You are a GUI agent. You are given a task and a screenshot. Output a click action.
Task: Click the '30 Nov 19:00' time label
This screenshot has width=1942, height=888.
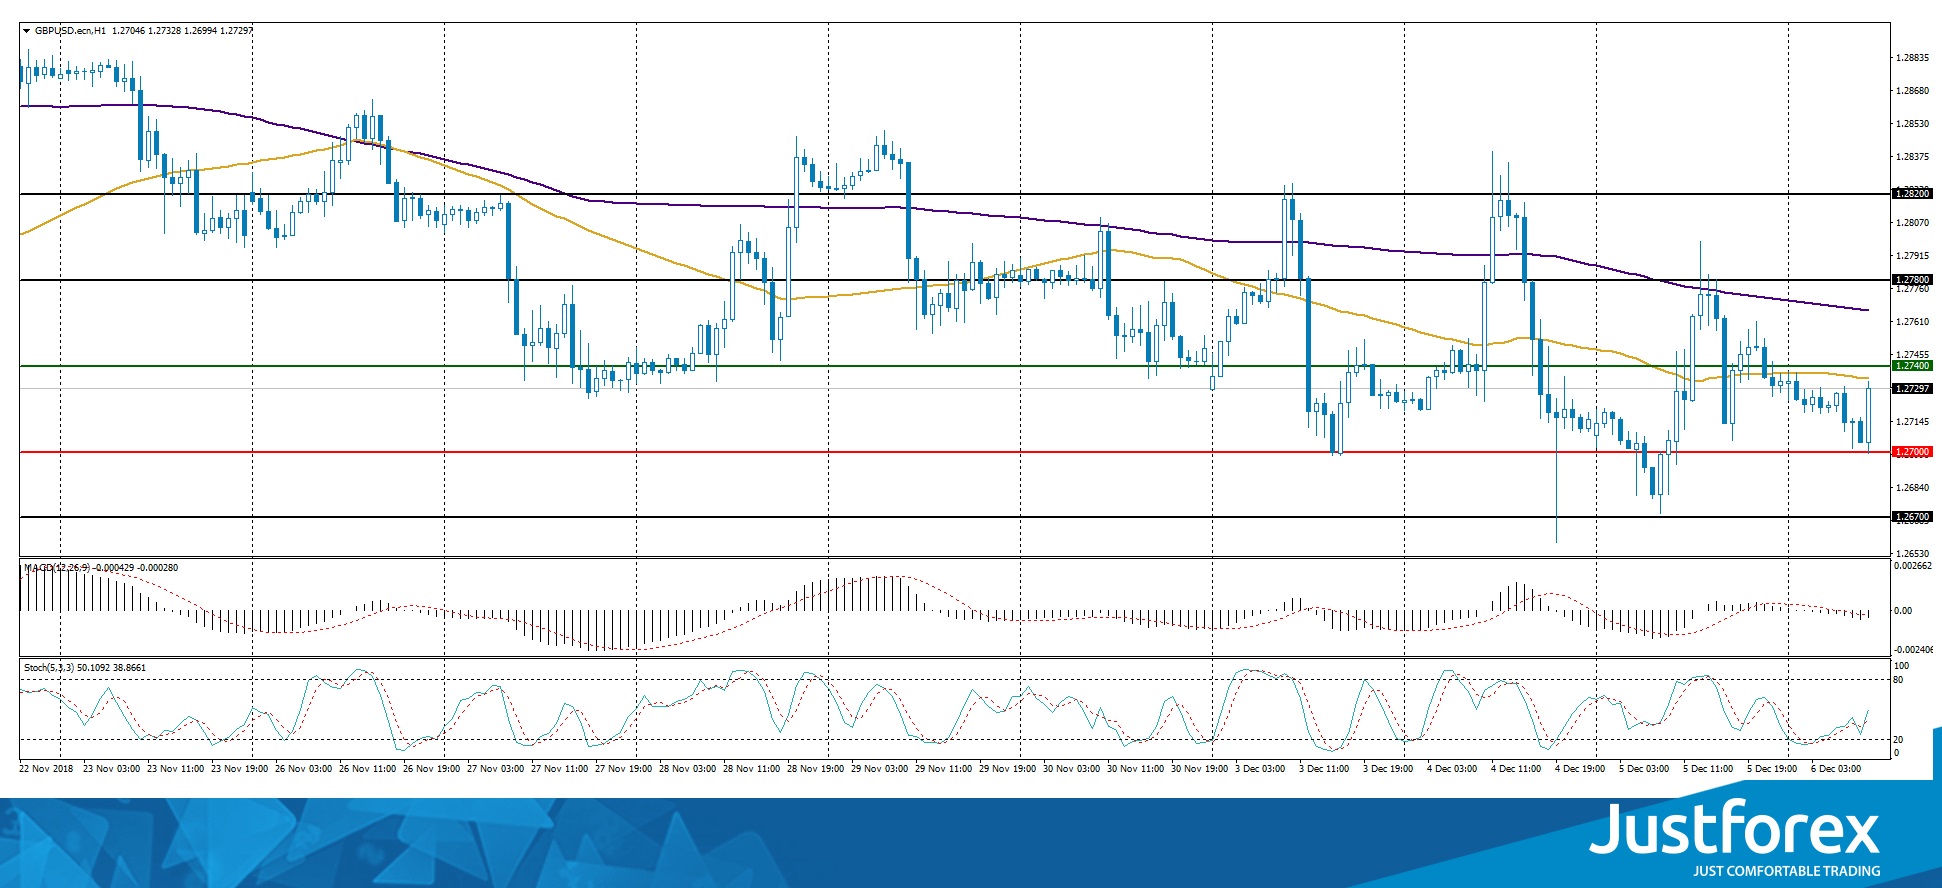[x=1200, y=769]
